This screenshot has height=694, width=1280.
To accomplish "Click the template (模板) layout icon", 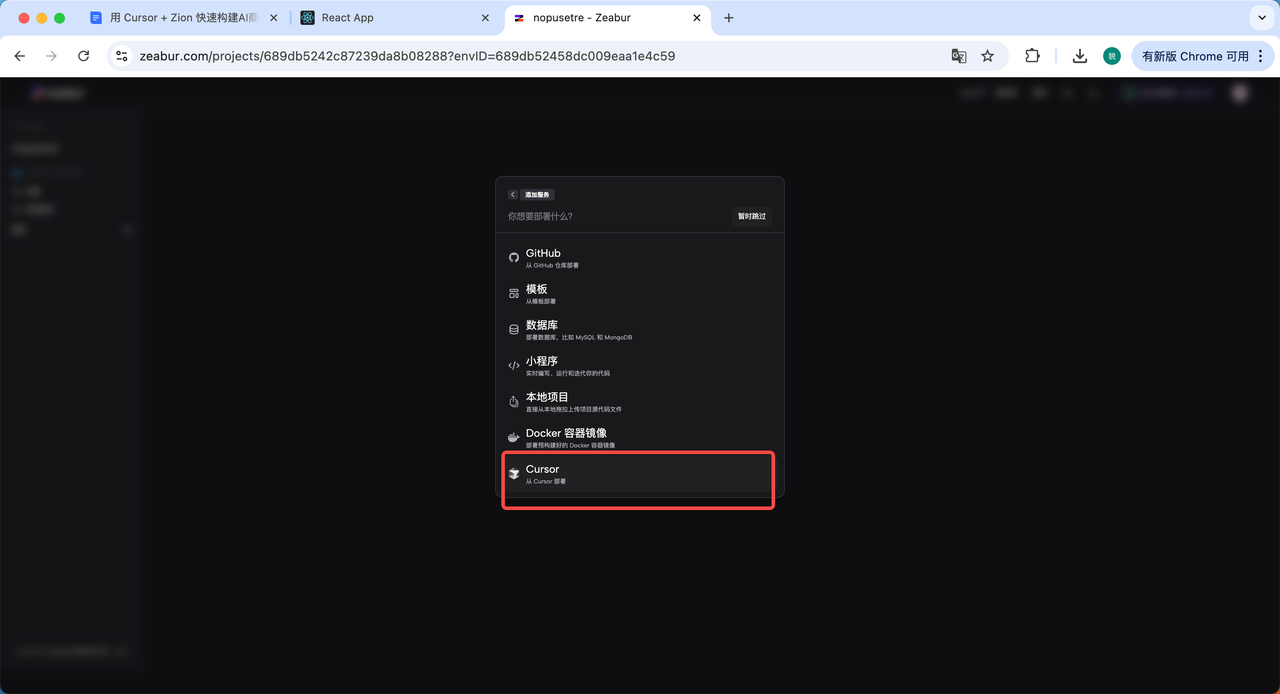I will pos(514,294).
